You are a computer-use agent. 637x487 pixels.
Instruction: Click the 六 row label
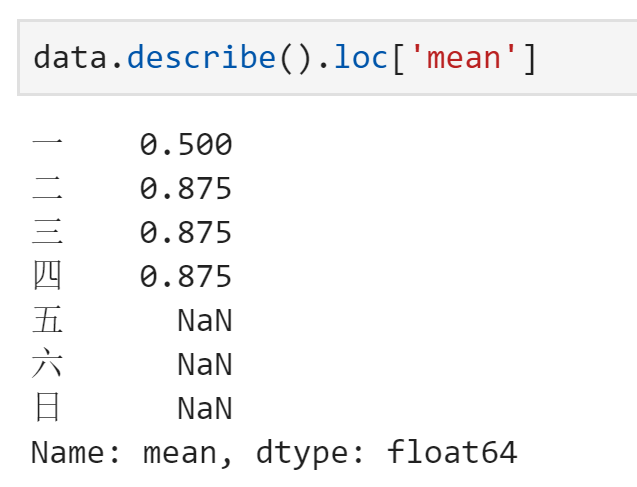[x=47, y=363]
